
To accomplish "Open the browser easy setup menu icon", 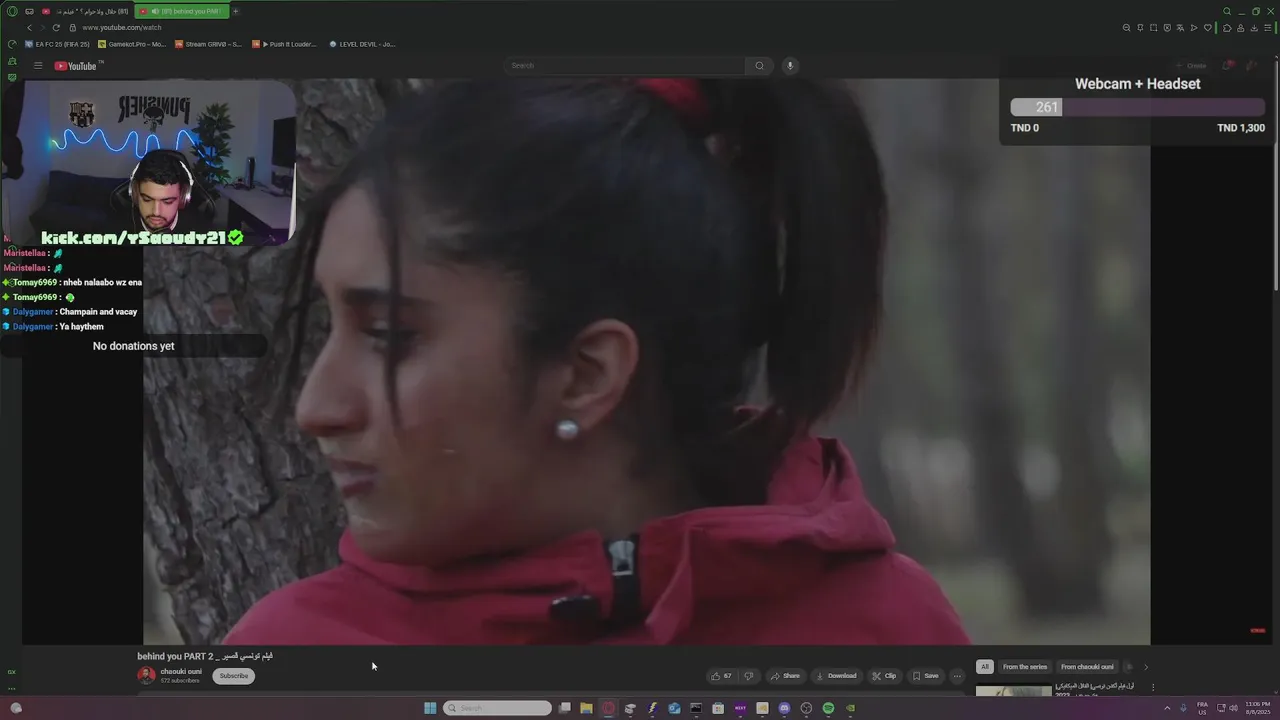I will 1268,28.
